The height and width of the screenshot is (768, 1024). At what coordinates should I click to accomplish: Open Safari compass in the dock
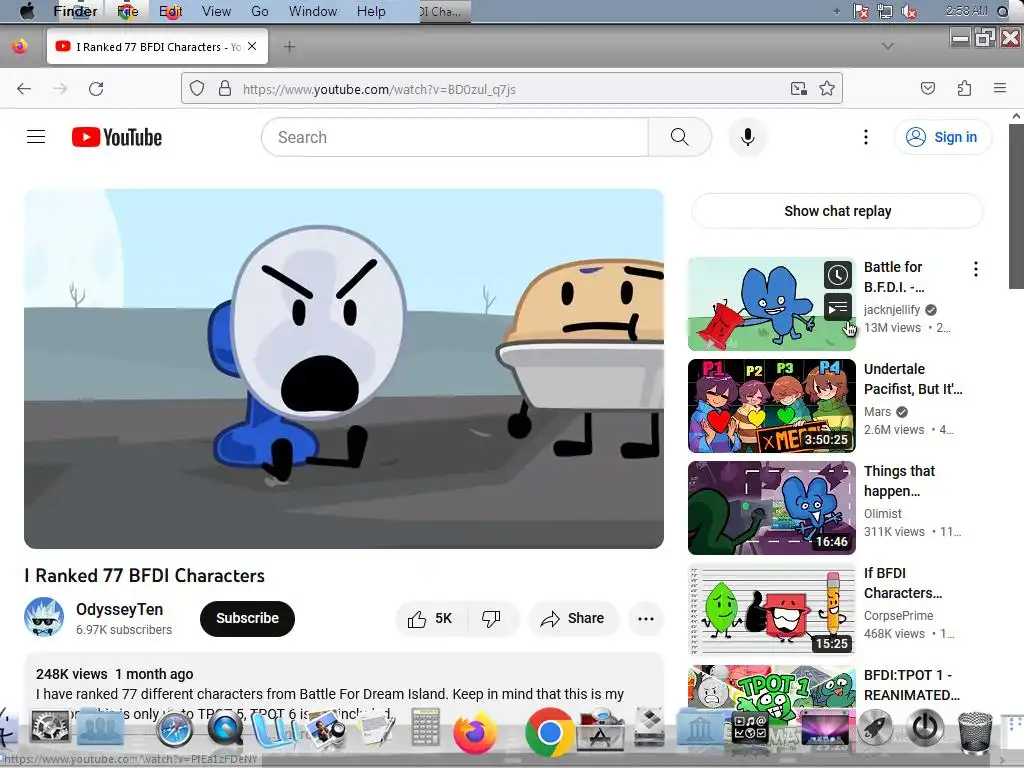[x=174, y=729]
